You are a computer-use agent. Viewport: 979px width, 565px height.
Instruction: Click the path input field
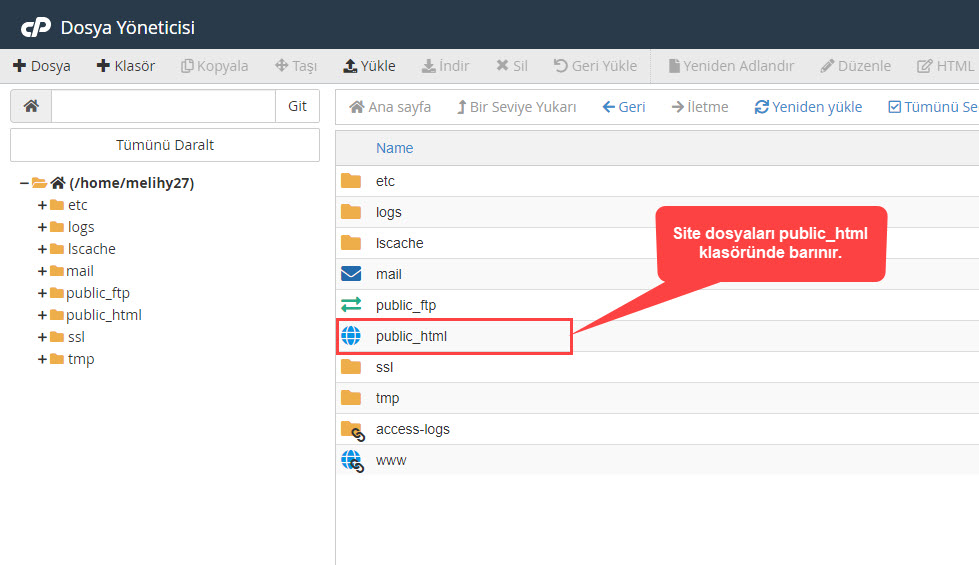[x=163, y=106]
